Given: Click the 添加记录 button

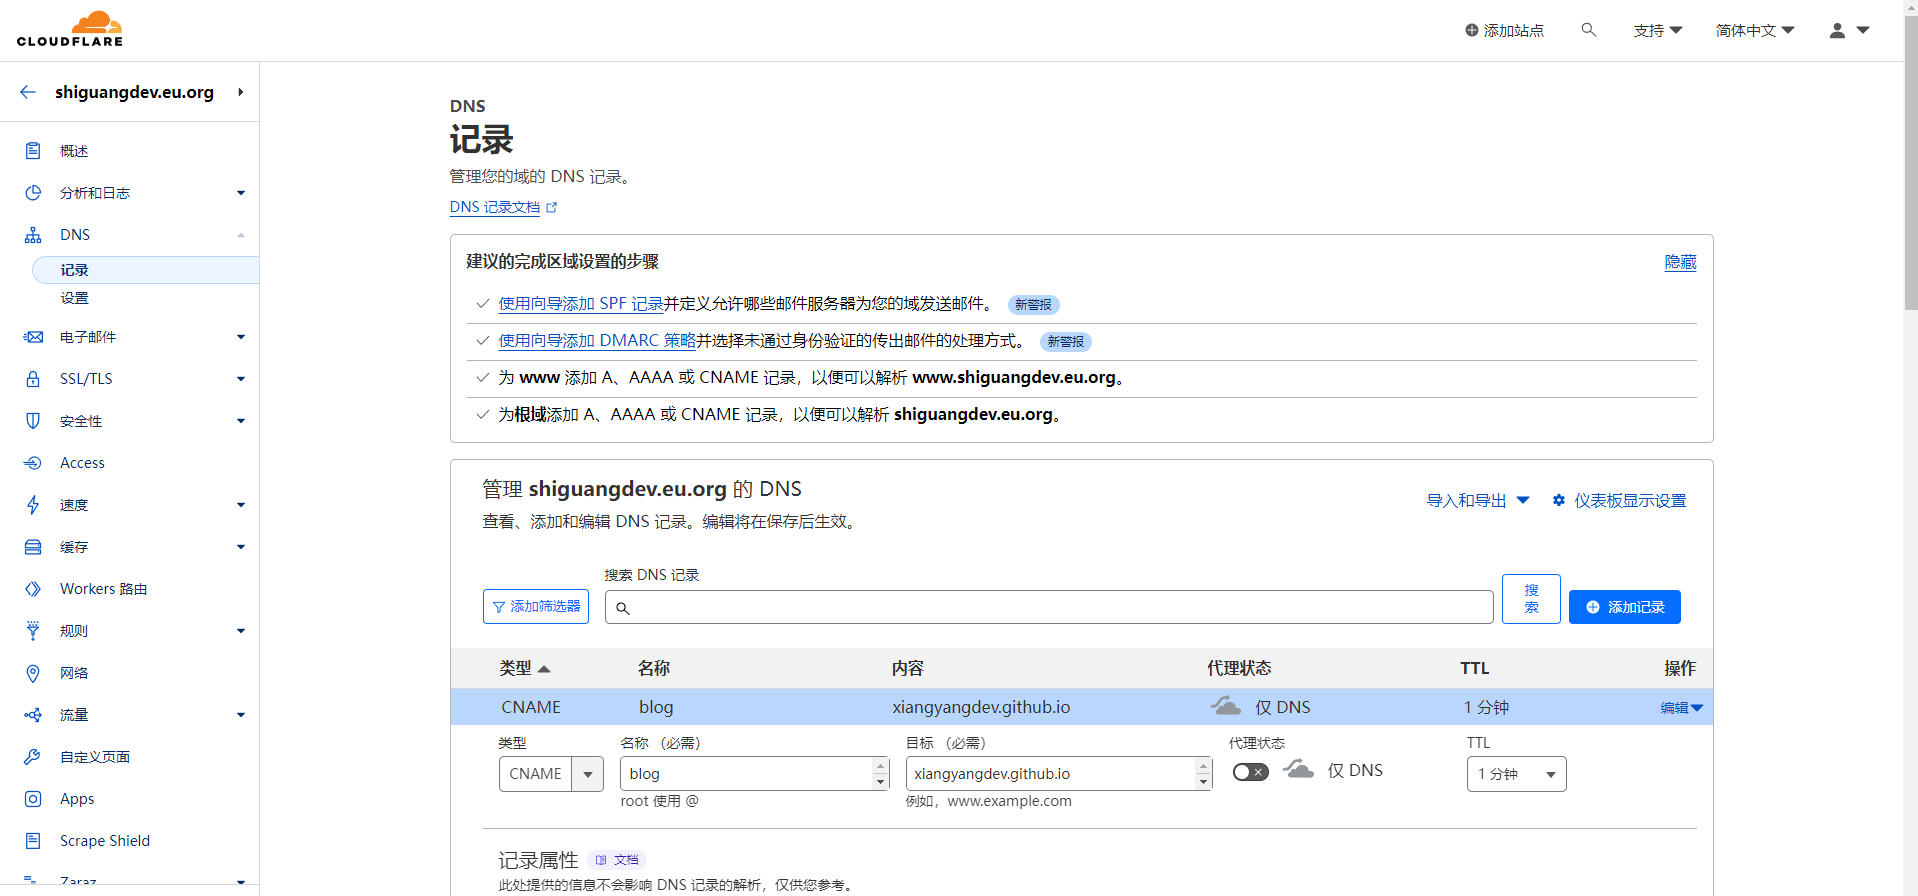Looking at the screenshot, I should 1624,607.
